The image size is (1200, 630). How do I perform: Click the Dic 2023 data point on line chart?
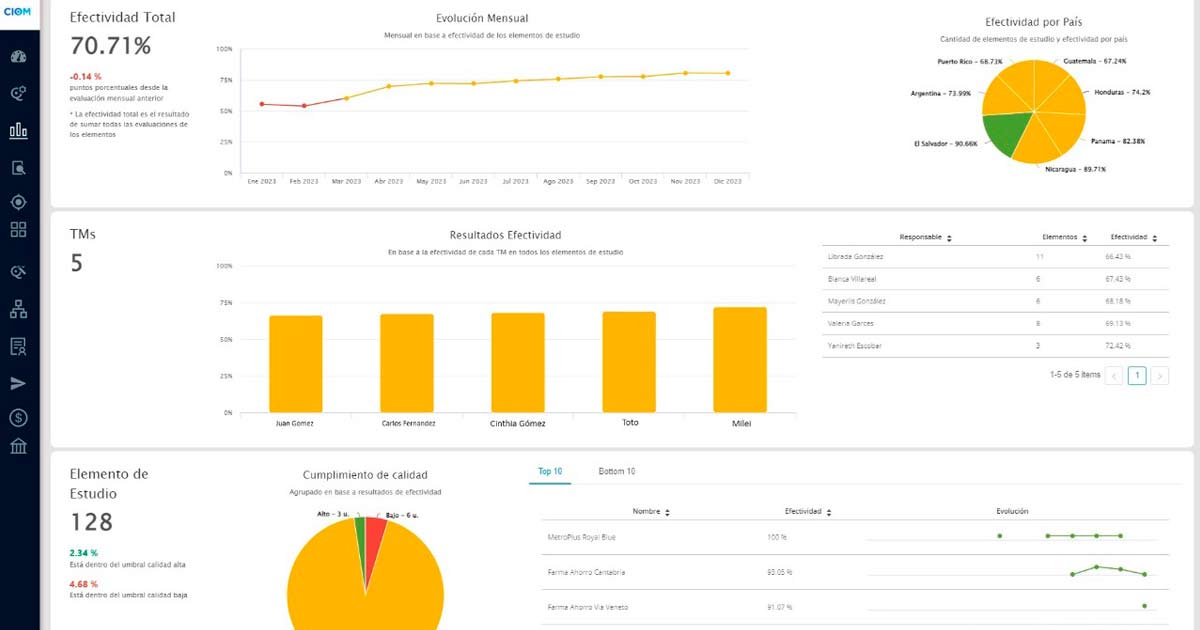[728, 73]
